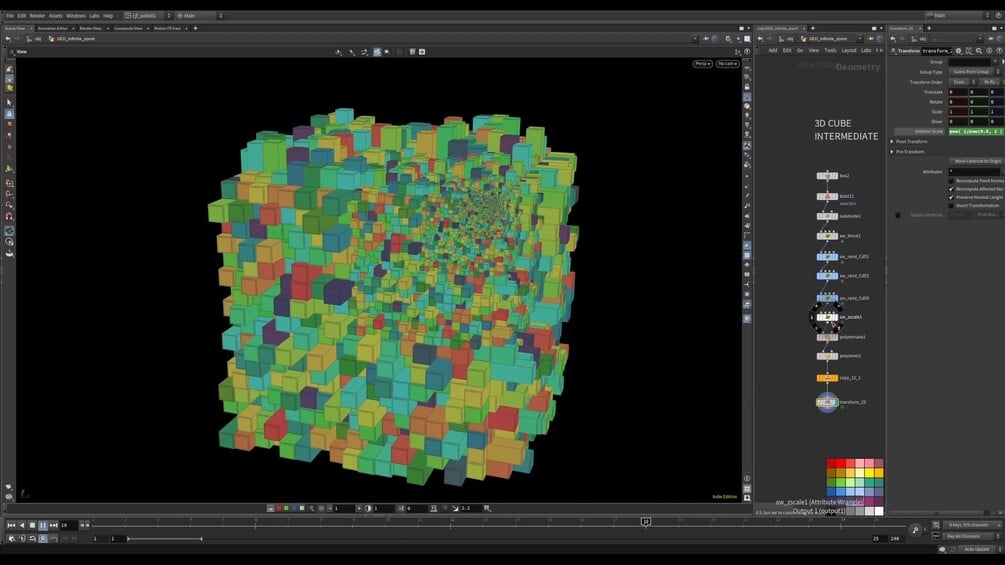Click the box2 node in network

tap(827, 175)
